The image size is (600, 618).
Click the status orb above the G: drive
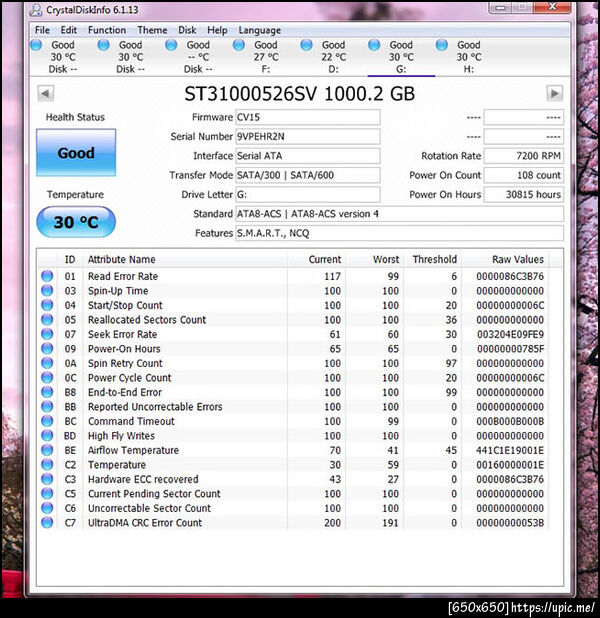click(374, 45)
